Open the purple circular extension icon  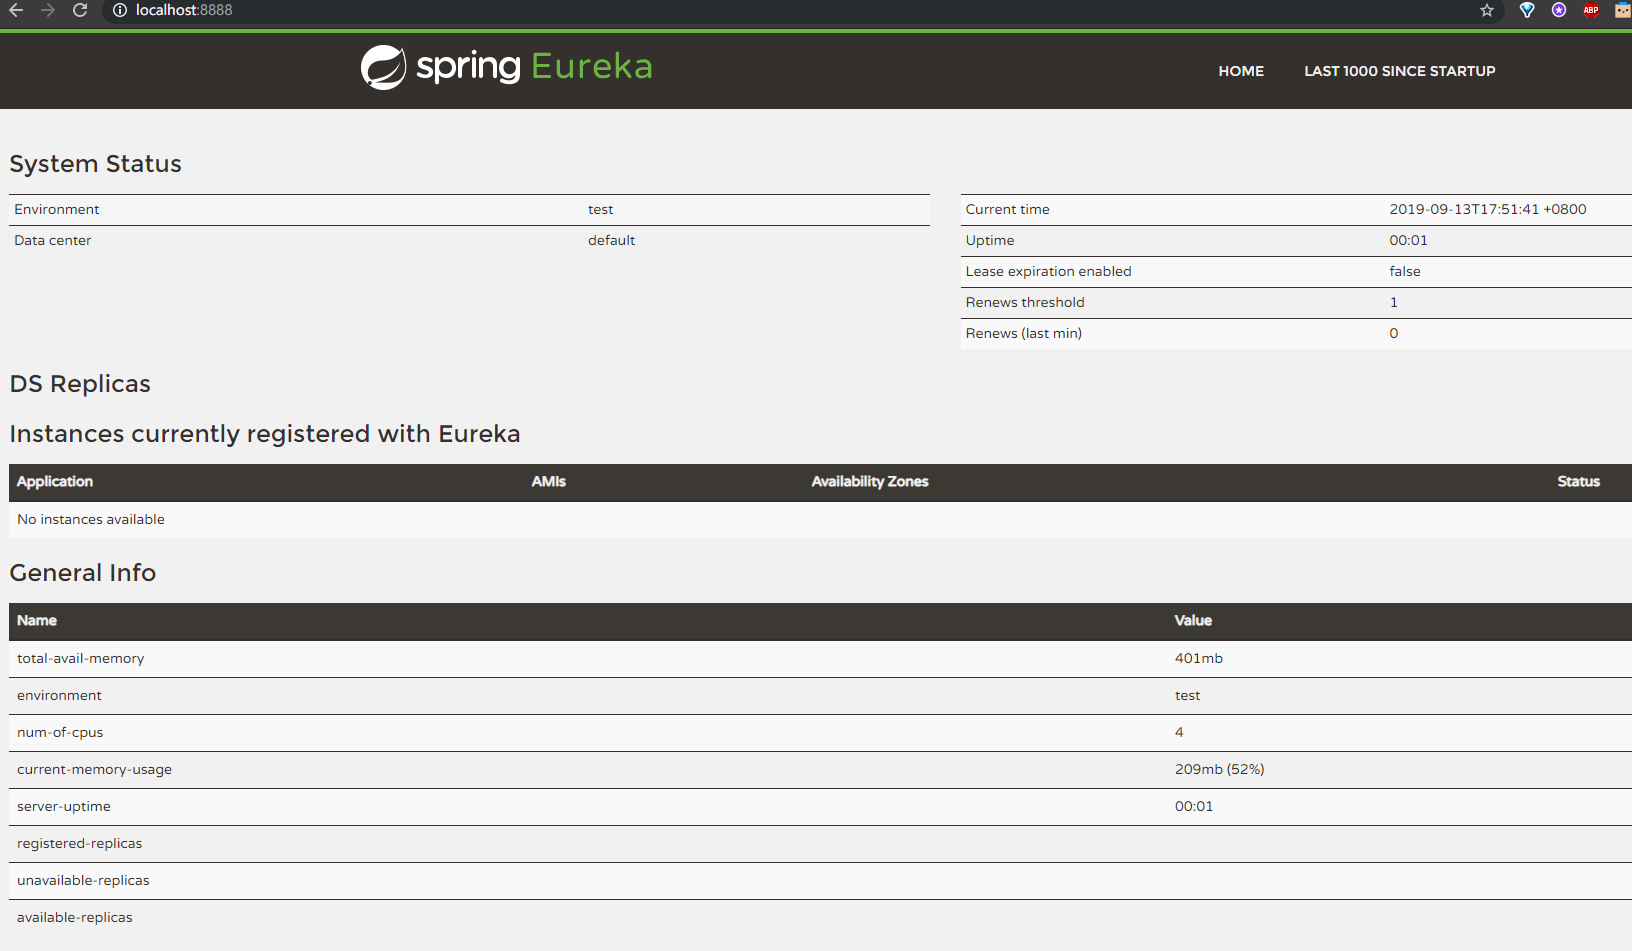tap(1559, 10)
